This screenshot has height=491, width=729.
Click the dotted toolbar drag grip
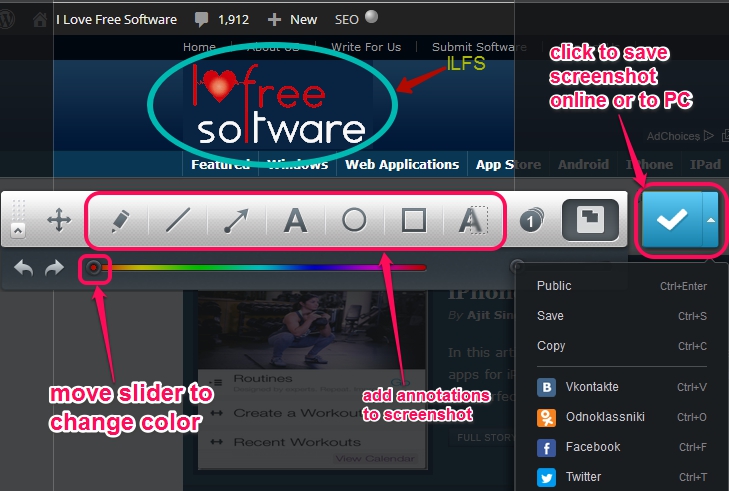[x=18, y=210]
